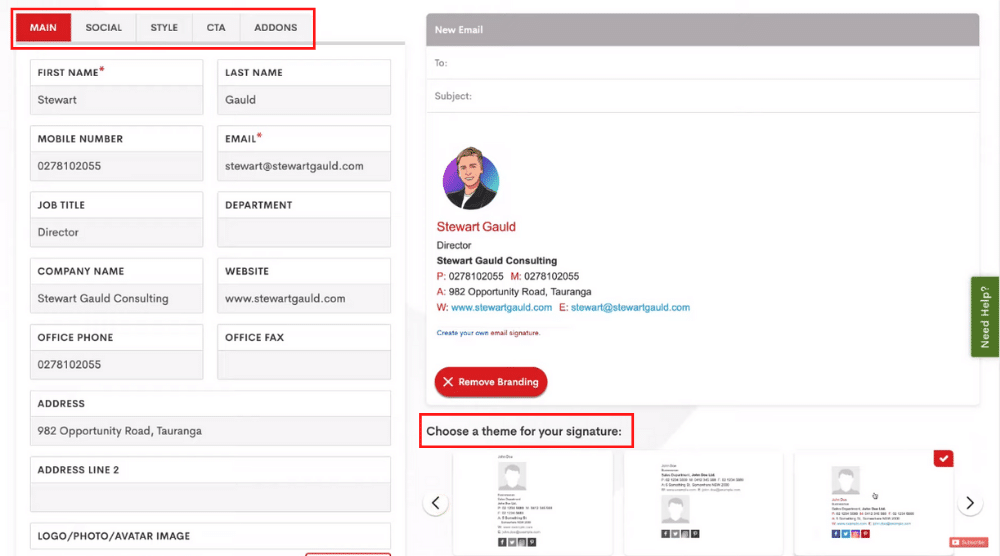Click the red checkmark on selected theme
Screen dimensions: 1000x556
coord(943,458)
